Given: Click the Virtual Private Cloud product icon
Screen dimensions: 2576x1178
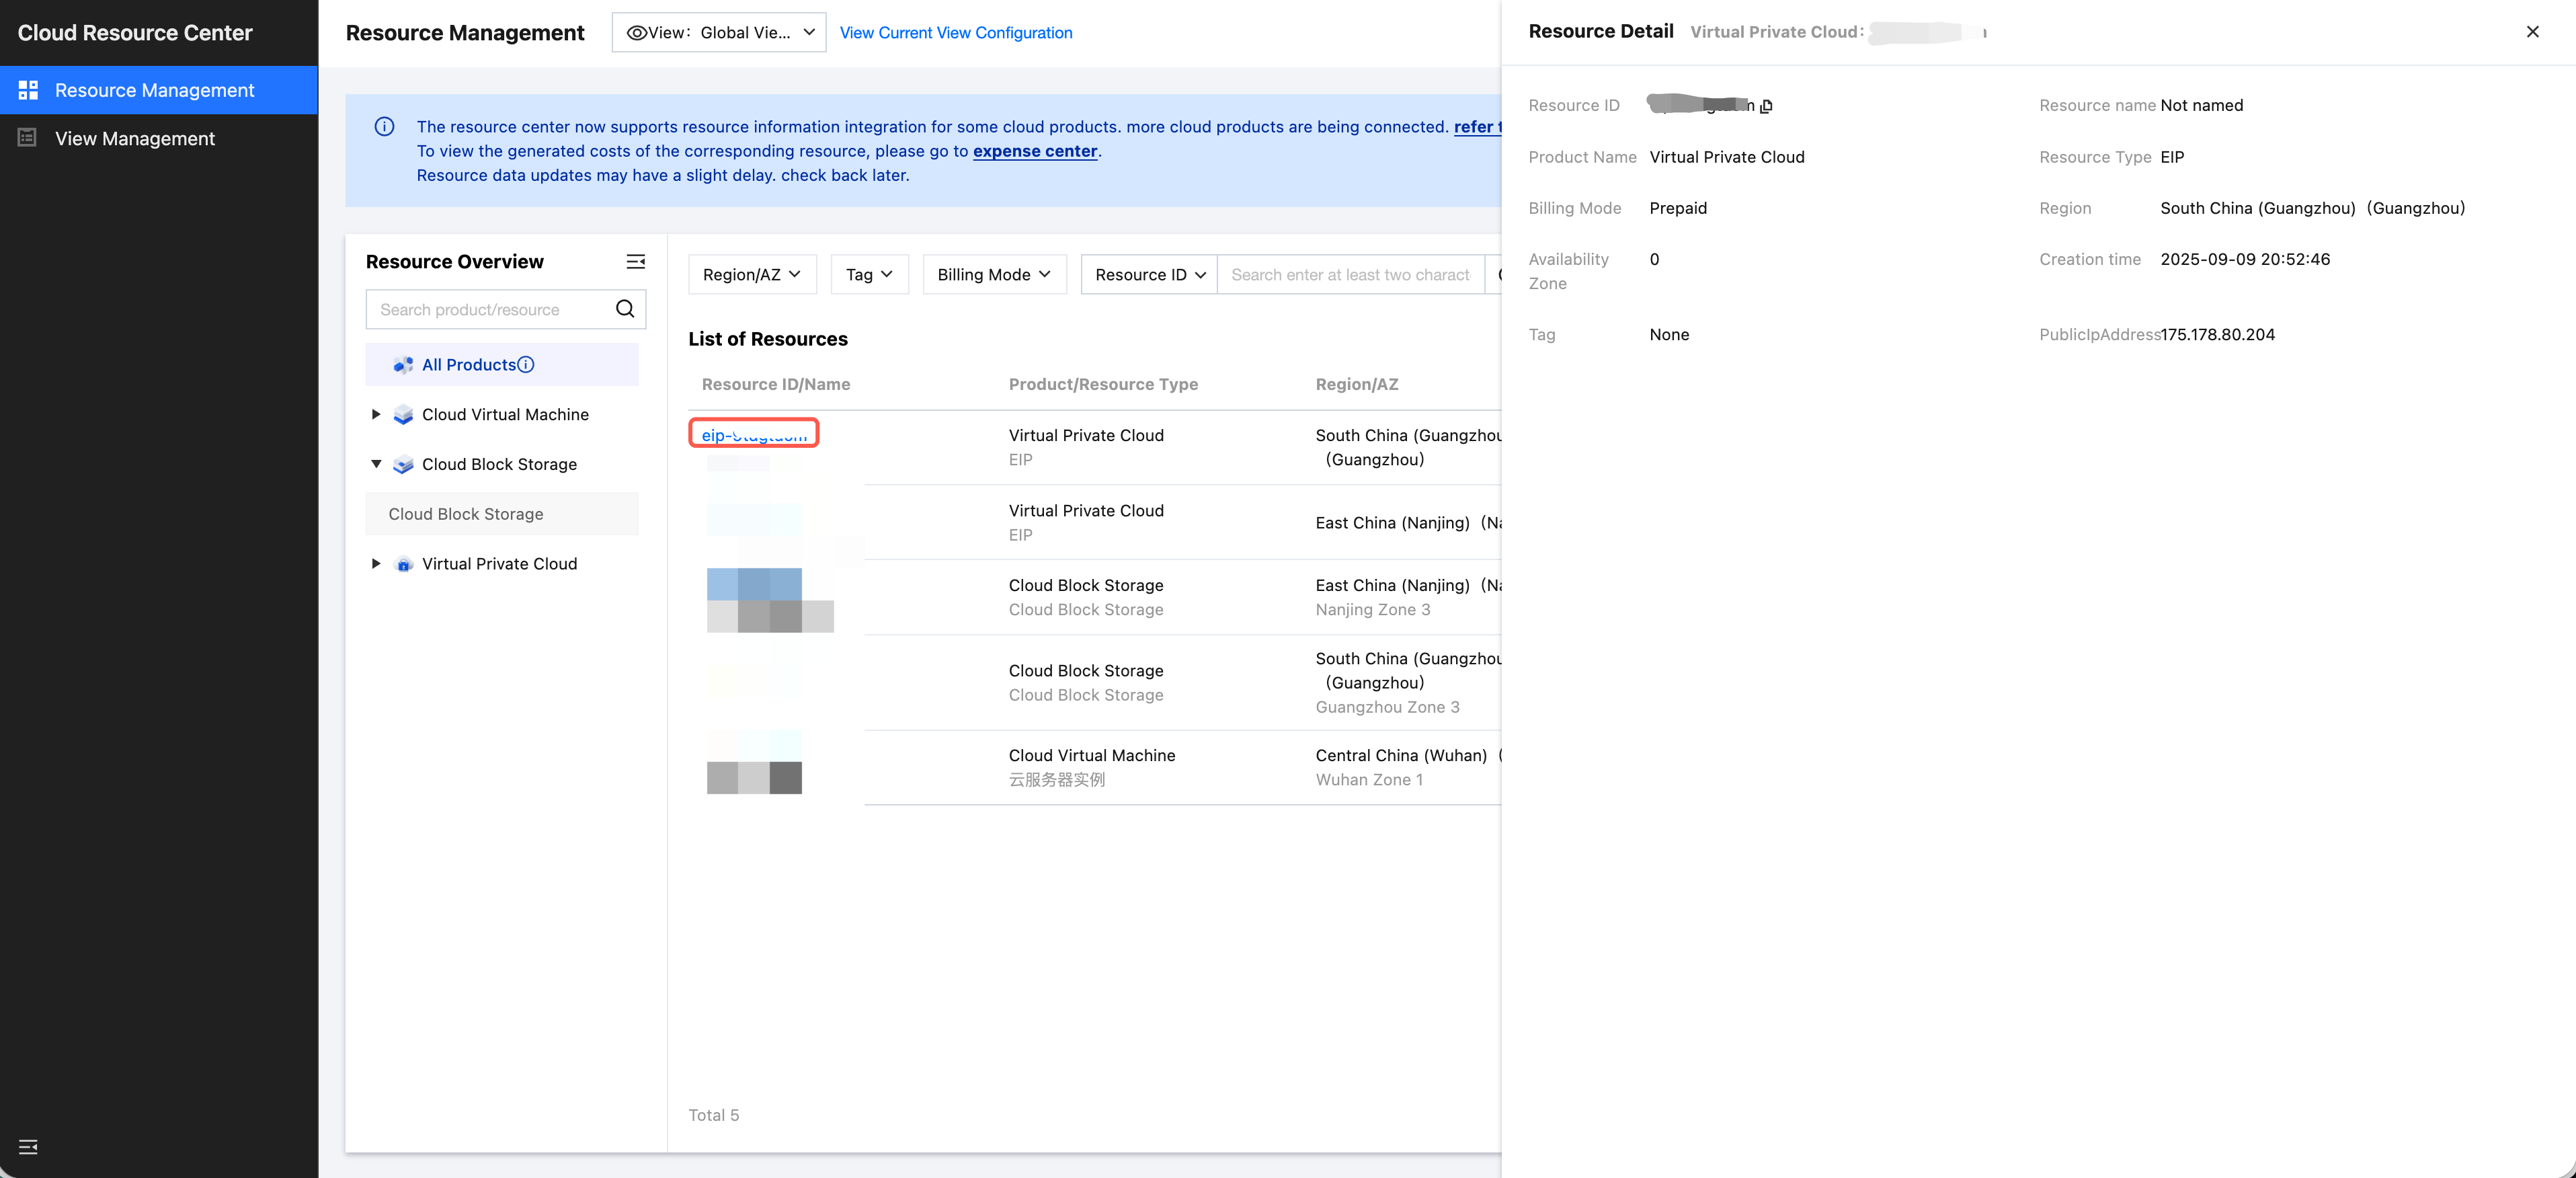Looking at the screenshot, I should (403, 564).
